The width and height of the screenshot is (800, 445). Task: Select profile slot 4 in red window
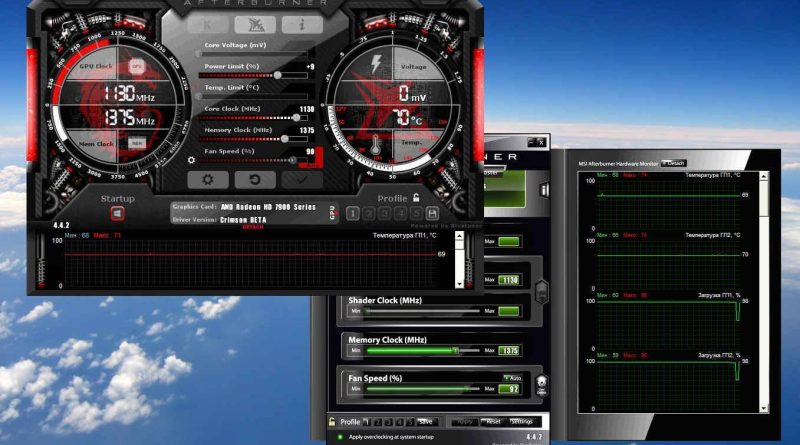click(401, 213)
